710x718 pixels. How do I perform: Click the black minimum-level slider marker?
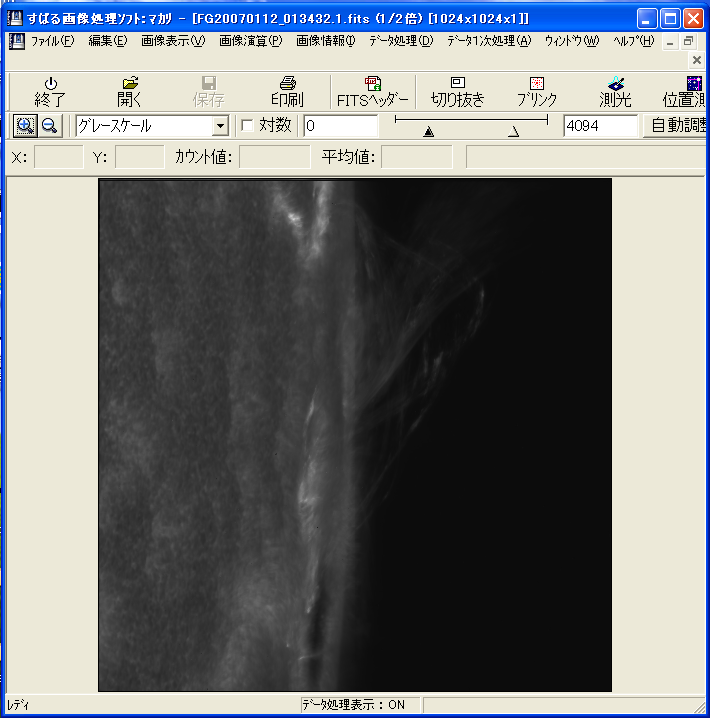tap(429, 131)
